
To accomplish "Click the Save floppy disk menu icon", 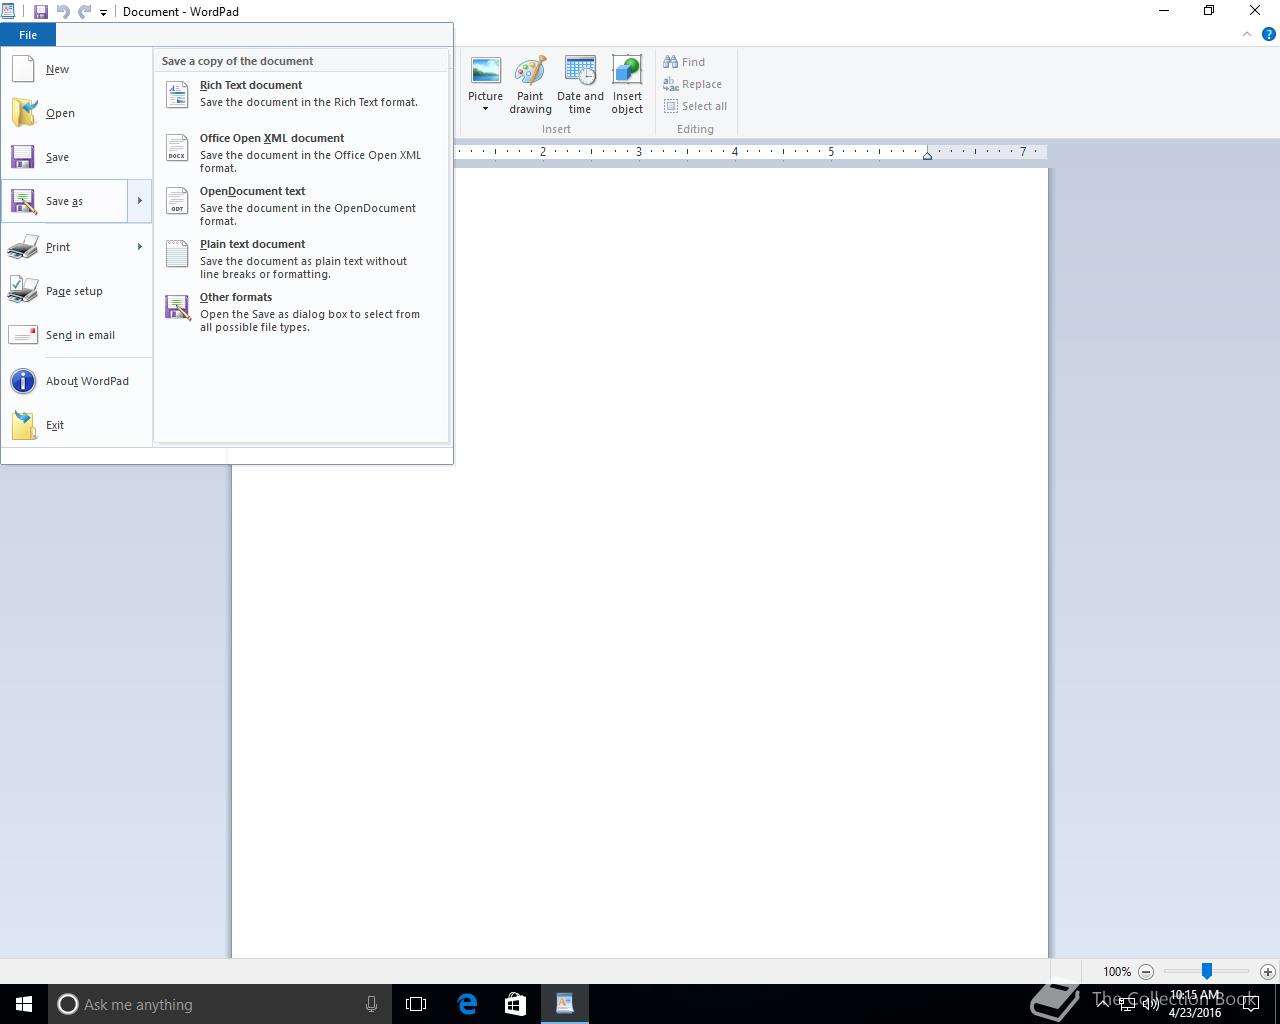I will coord(23,157).
